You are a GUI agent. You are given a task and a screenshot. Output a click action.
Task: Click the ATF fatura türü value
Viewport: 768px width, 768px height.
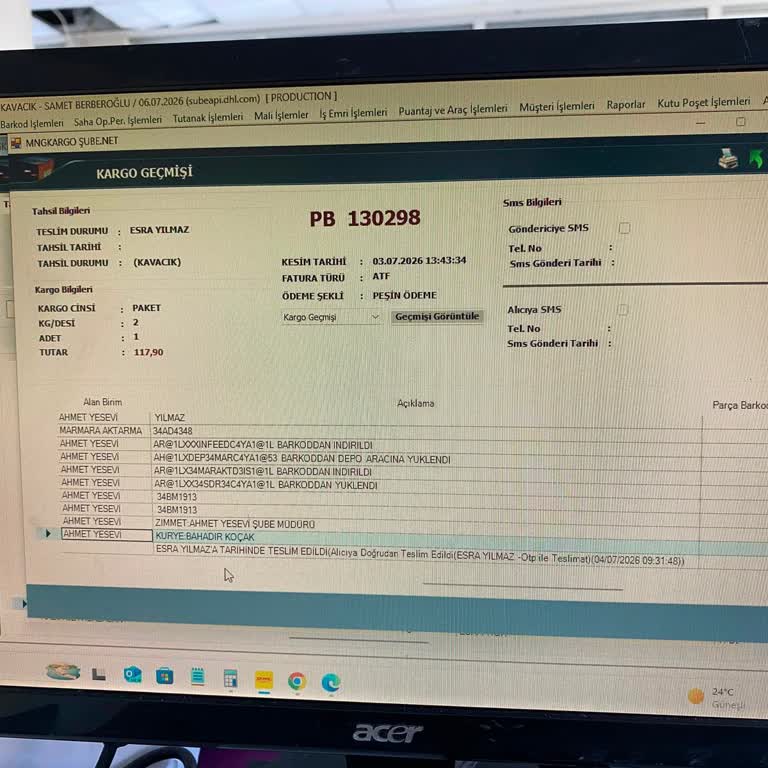381,276
